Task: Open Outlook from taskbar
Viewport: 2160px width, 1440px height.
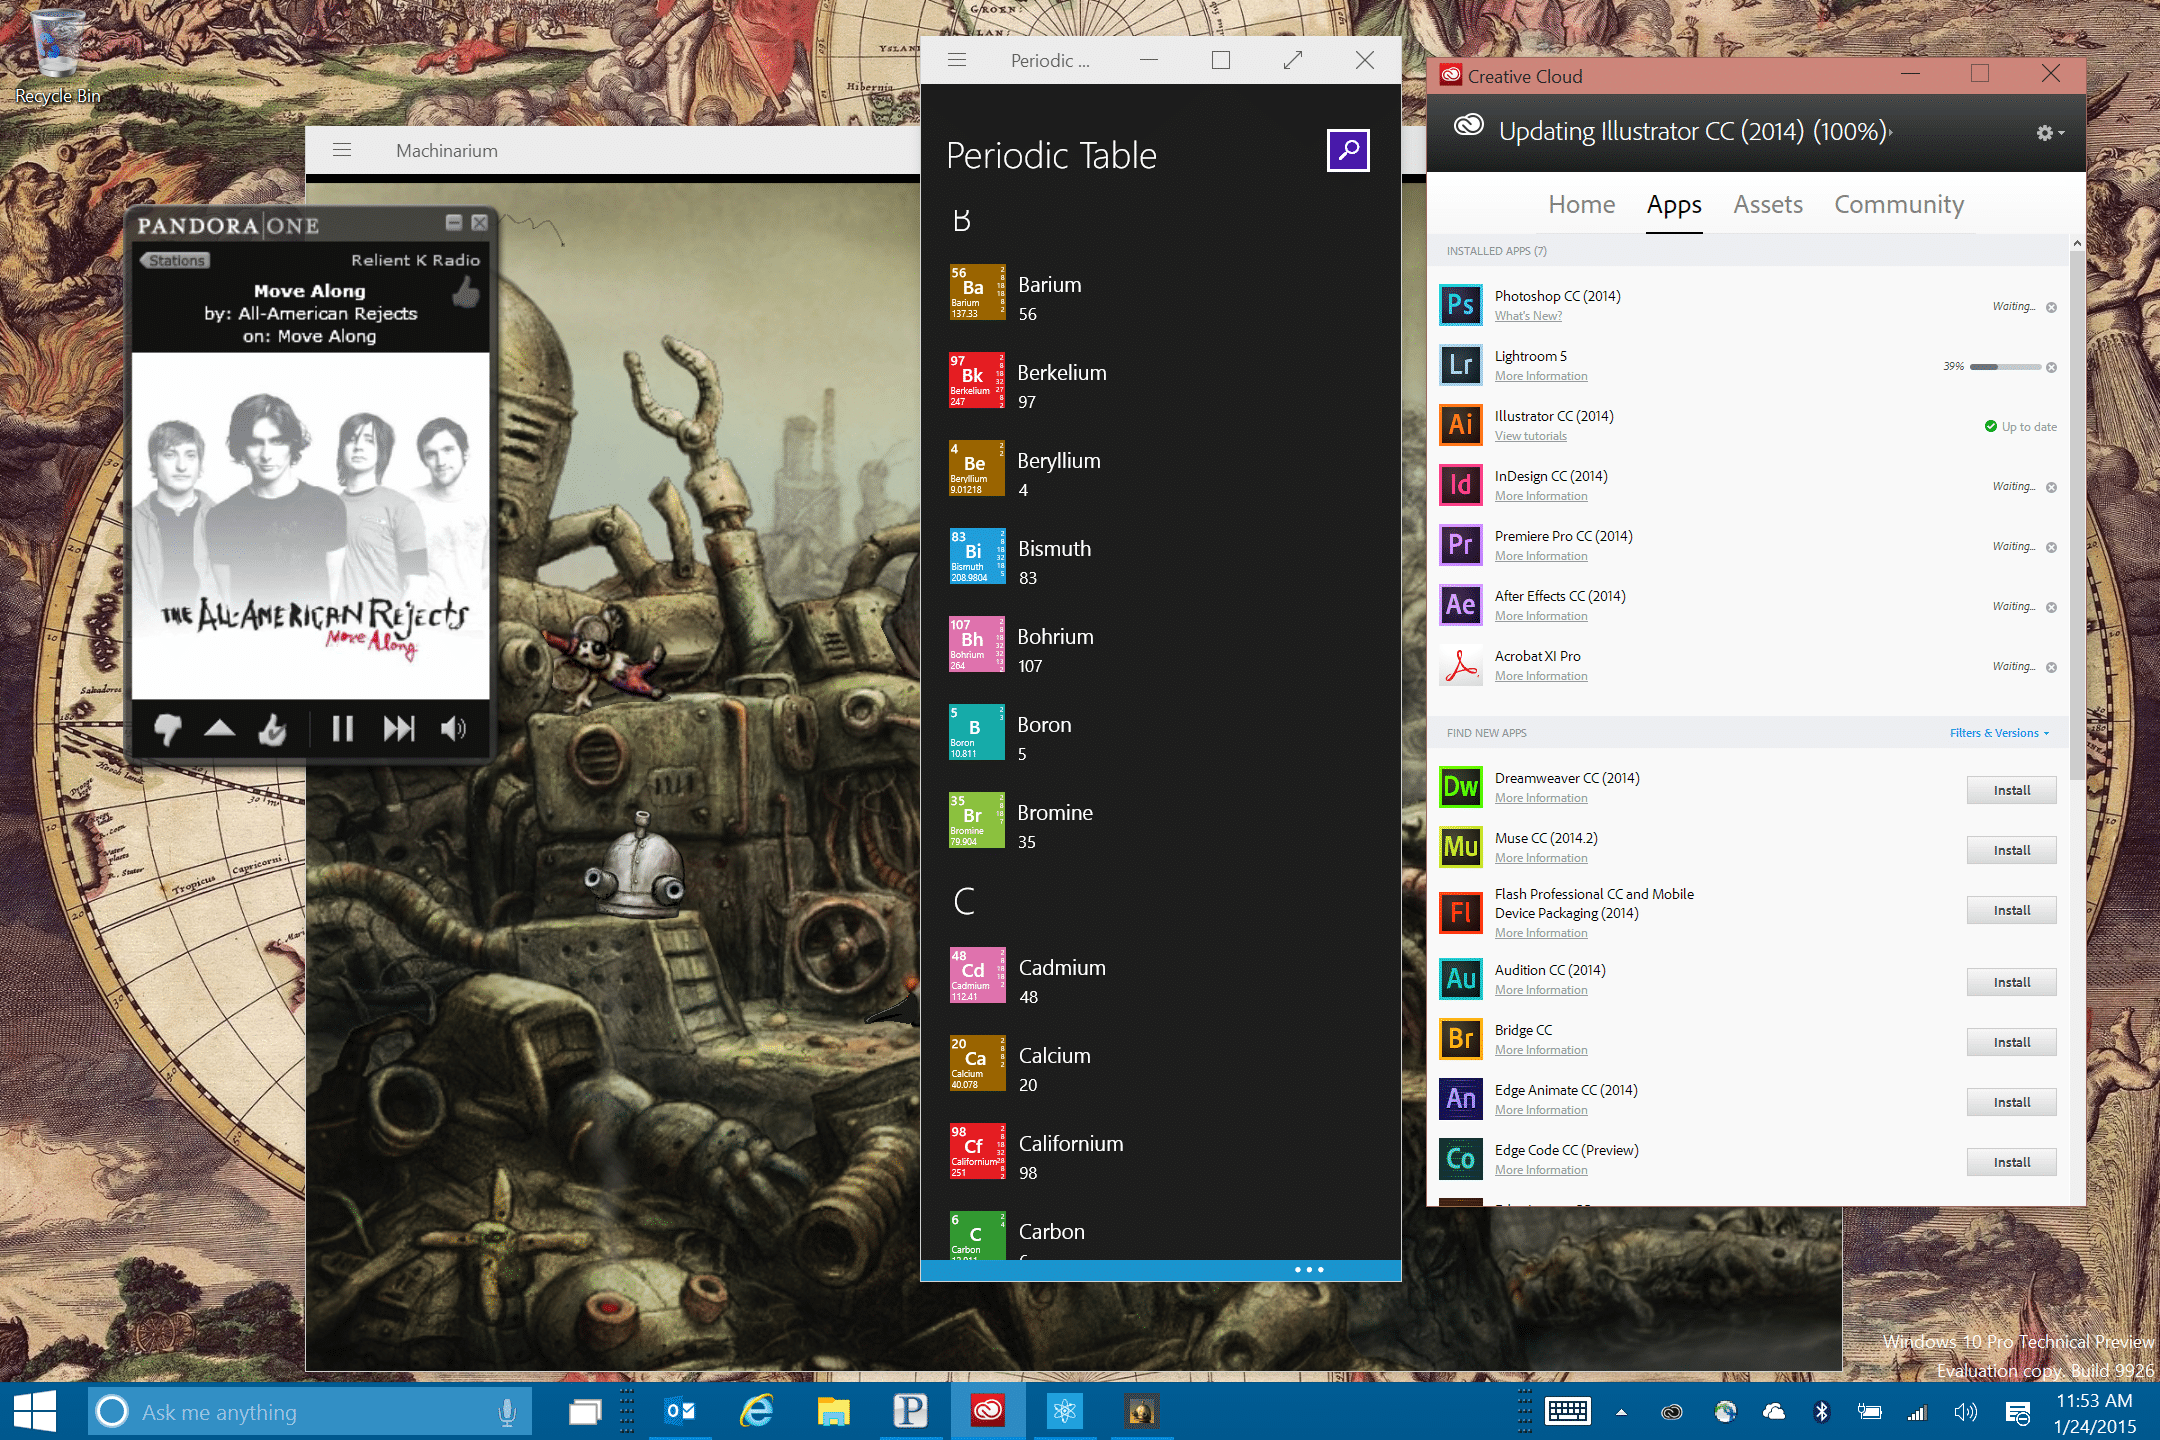Action: point(680,1412)
